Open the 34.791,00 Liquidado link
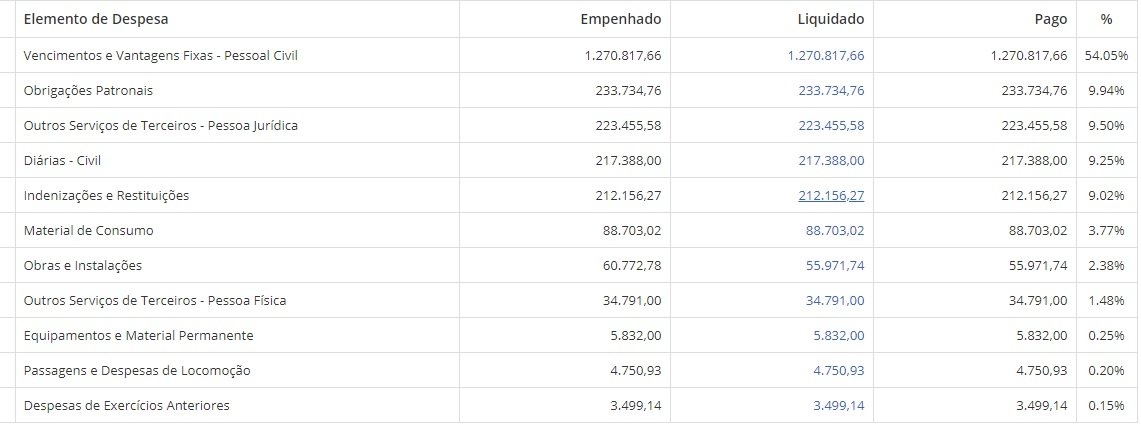 (835, 301)
